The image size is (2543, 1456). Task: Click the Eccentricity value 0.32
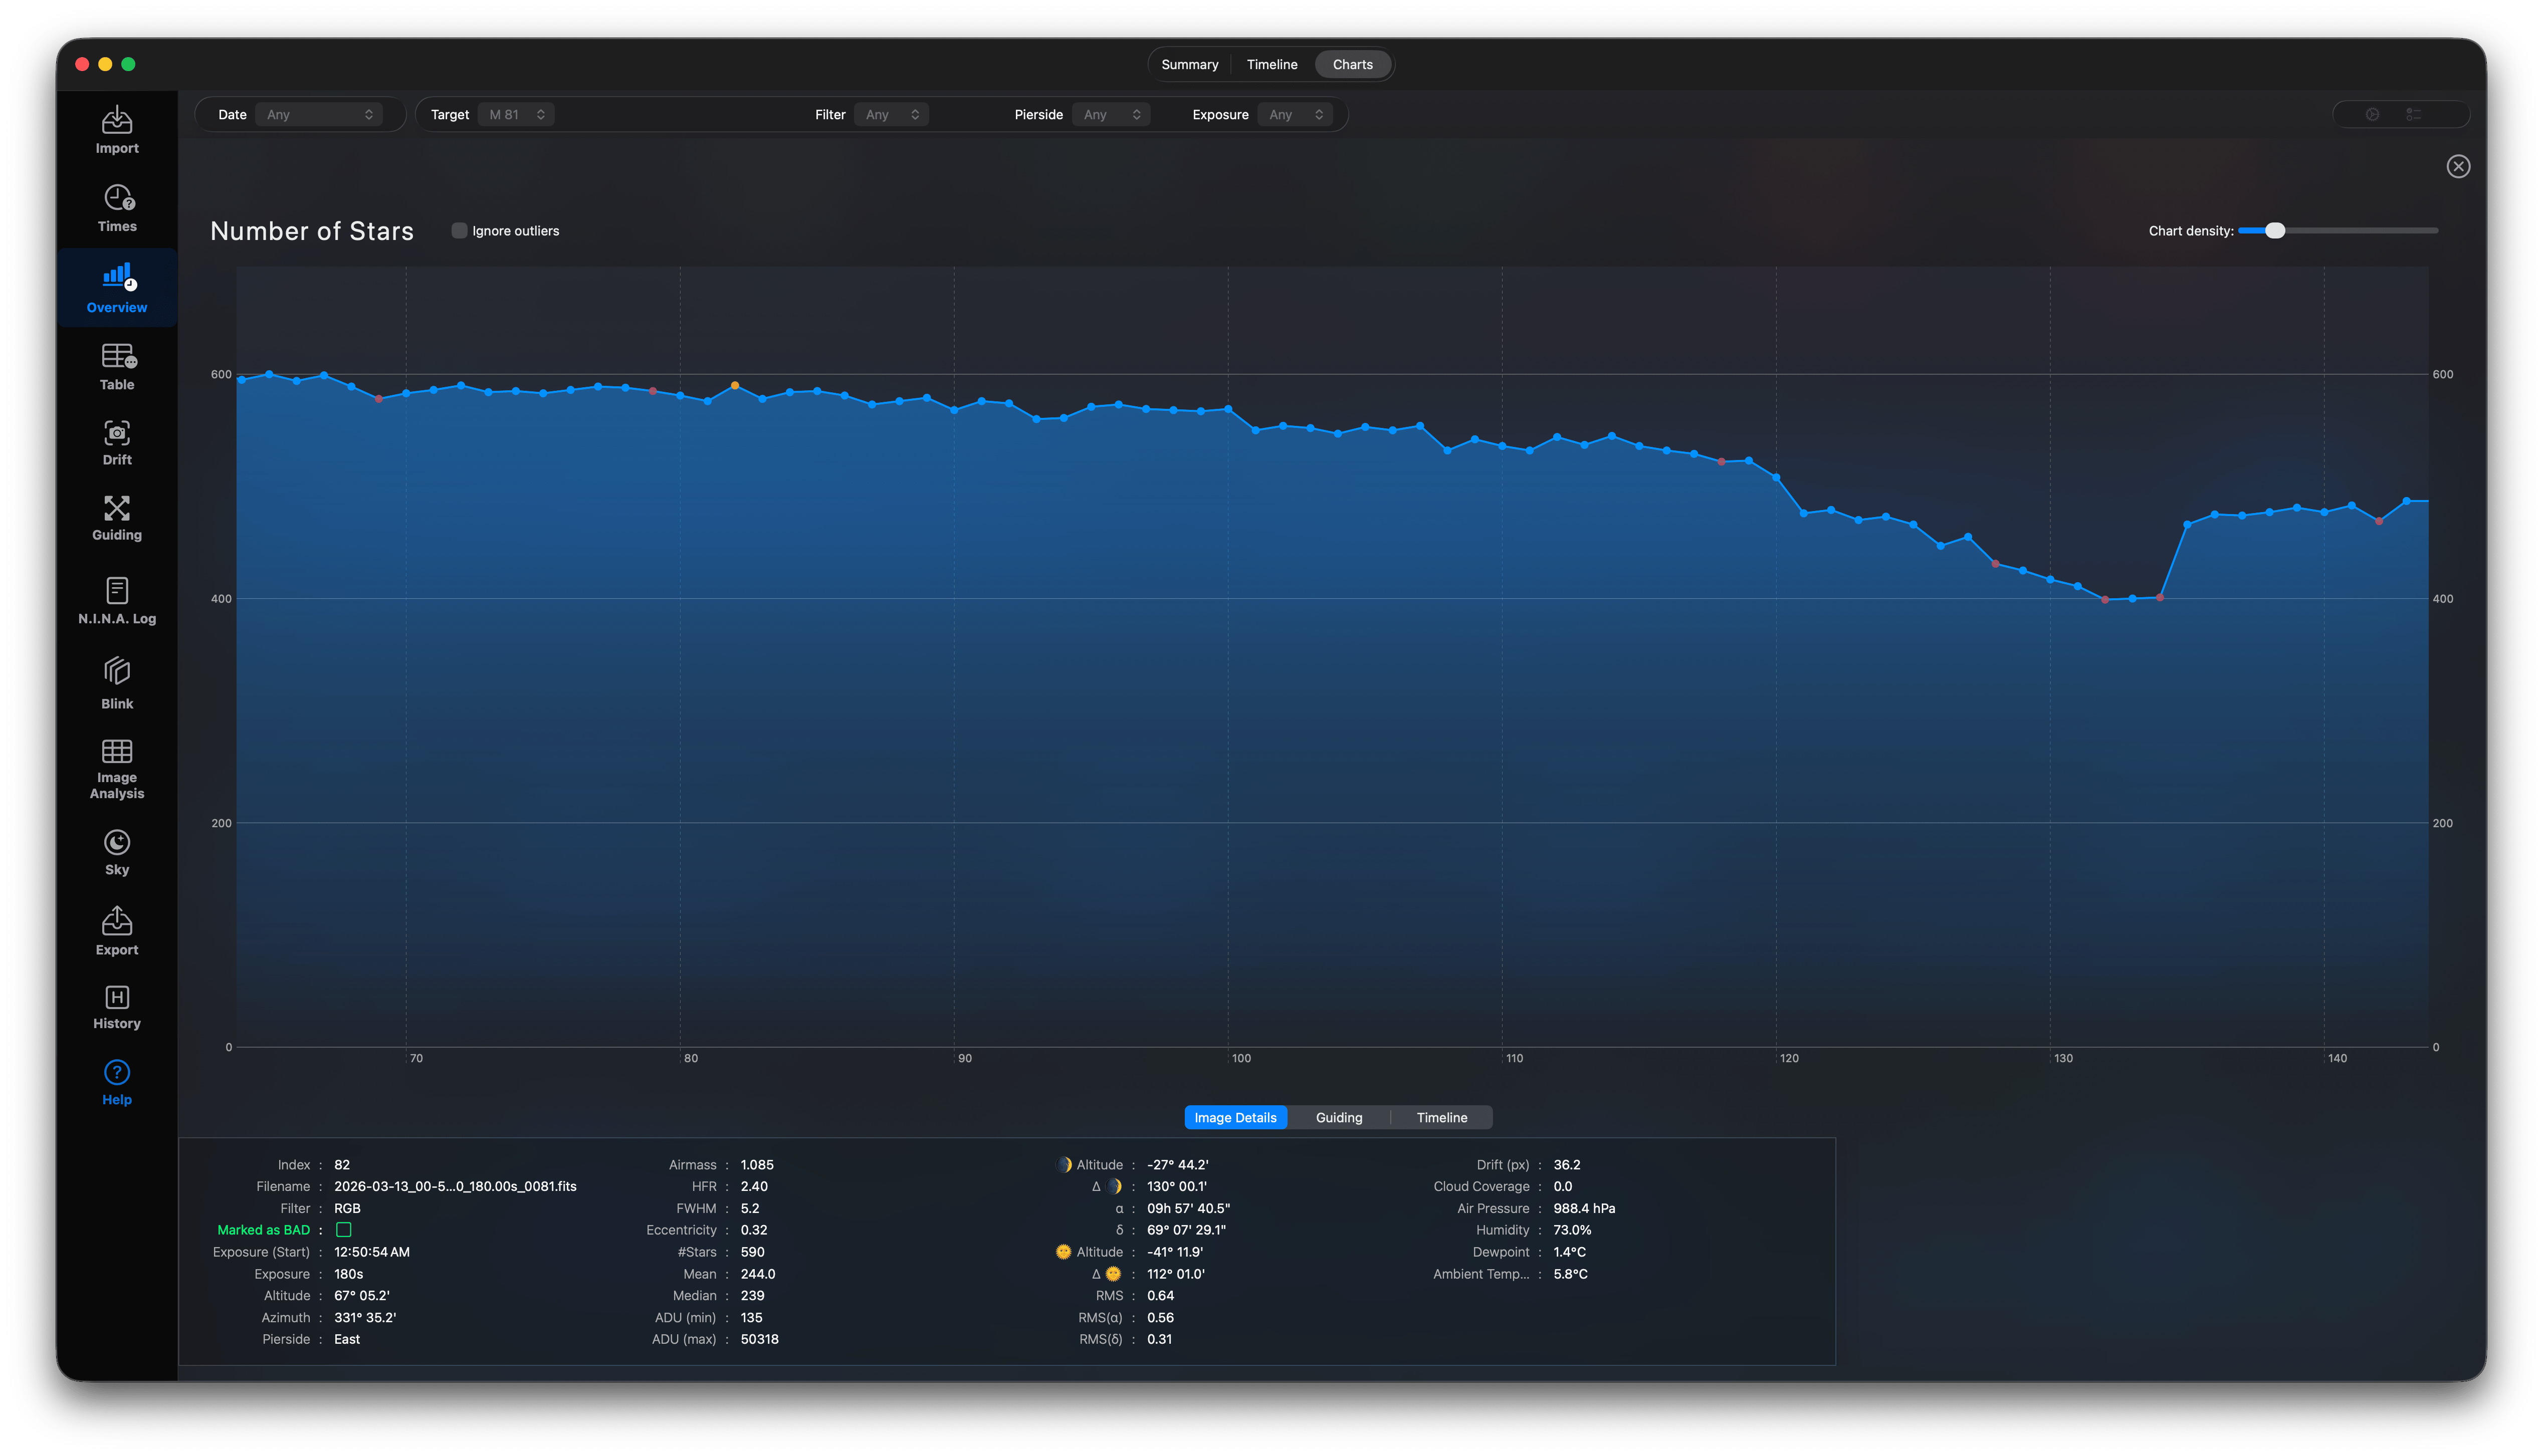(x=753, y=1230)
